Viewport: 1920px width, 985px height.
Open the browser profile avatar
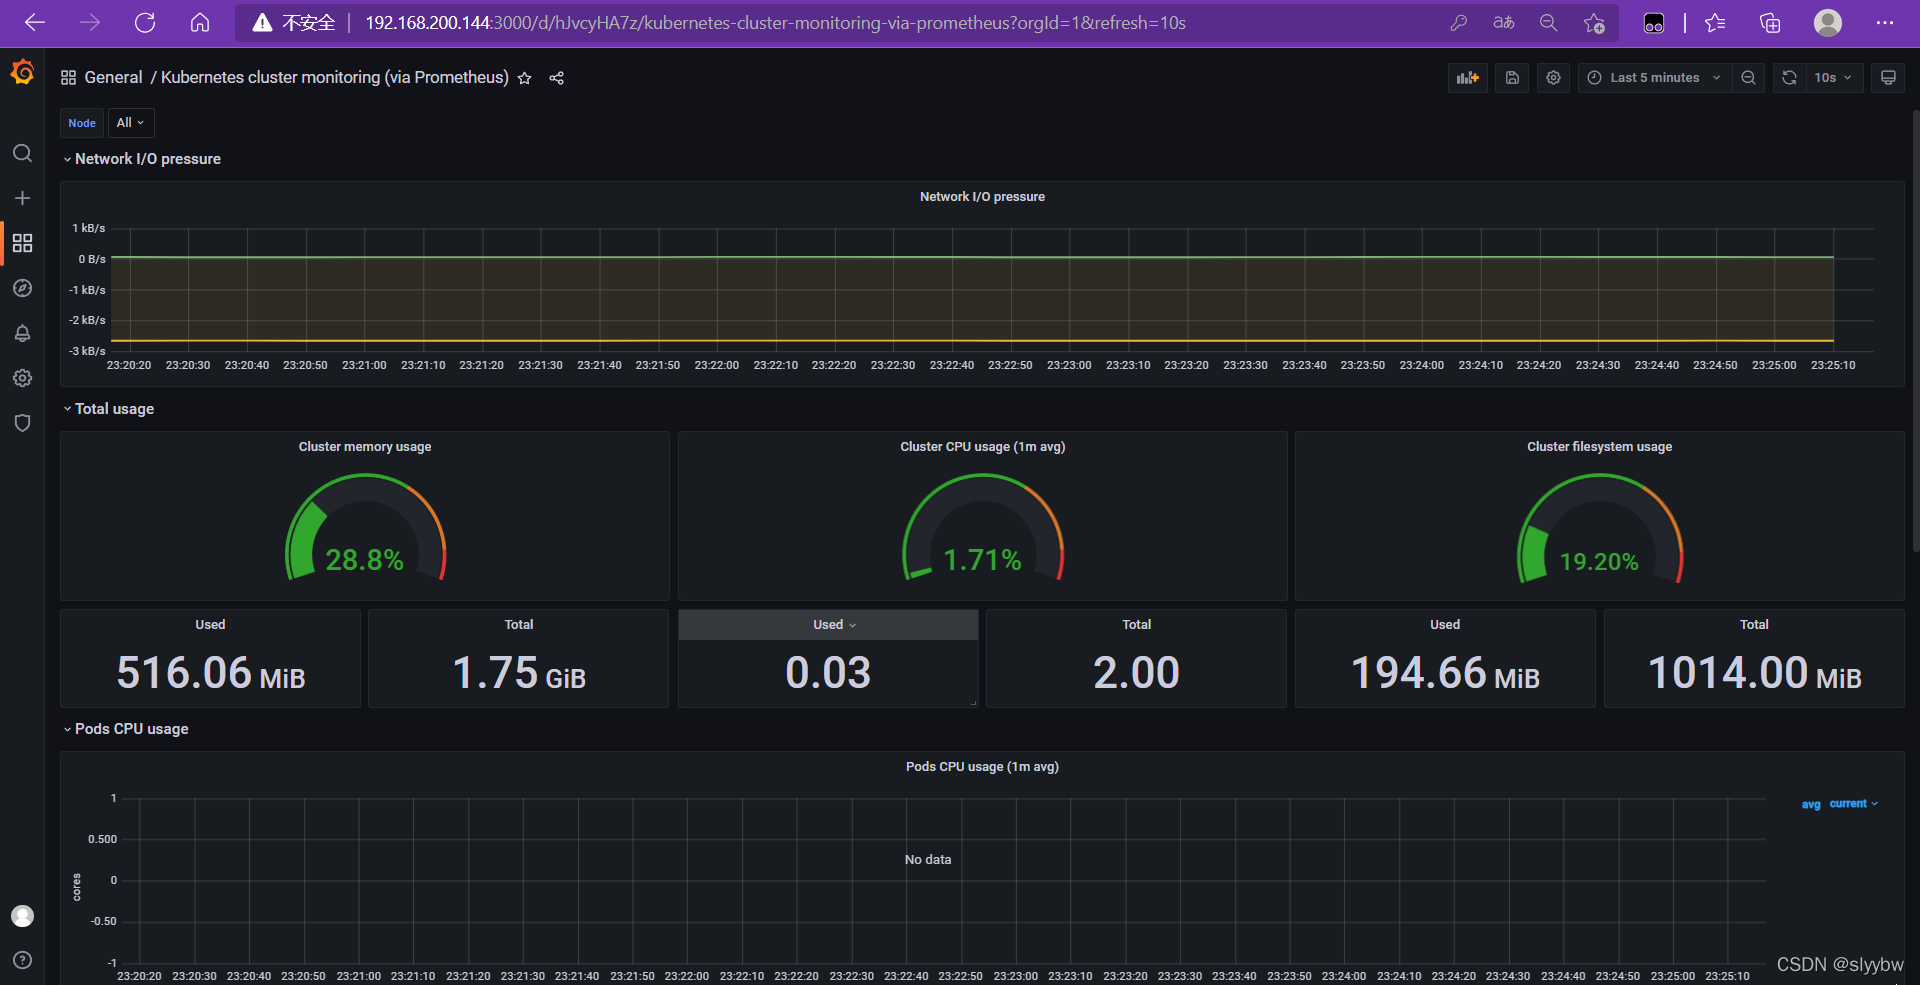1828,23
